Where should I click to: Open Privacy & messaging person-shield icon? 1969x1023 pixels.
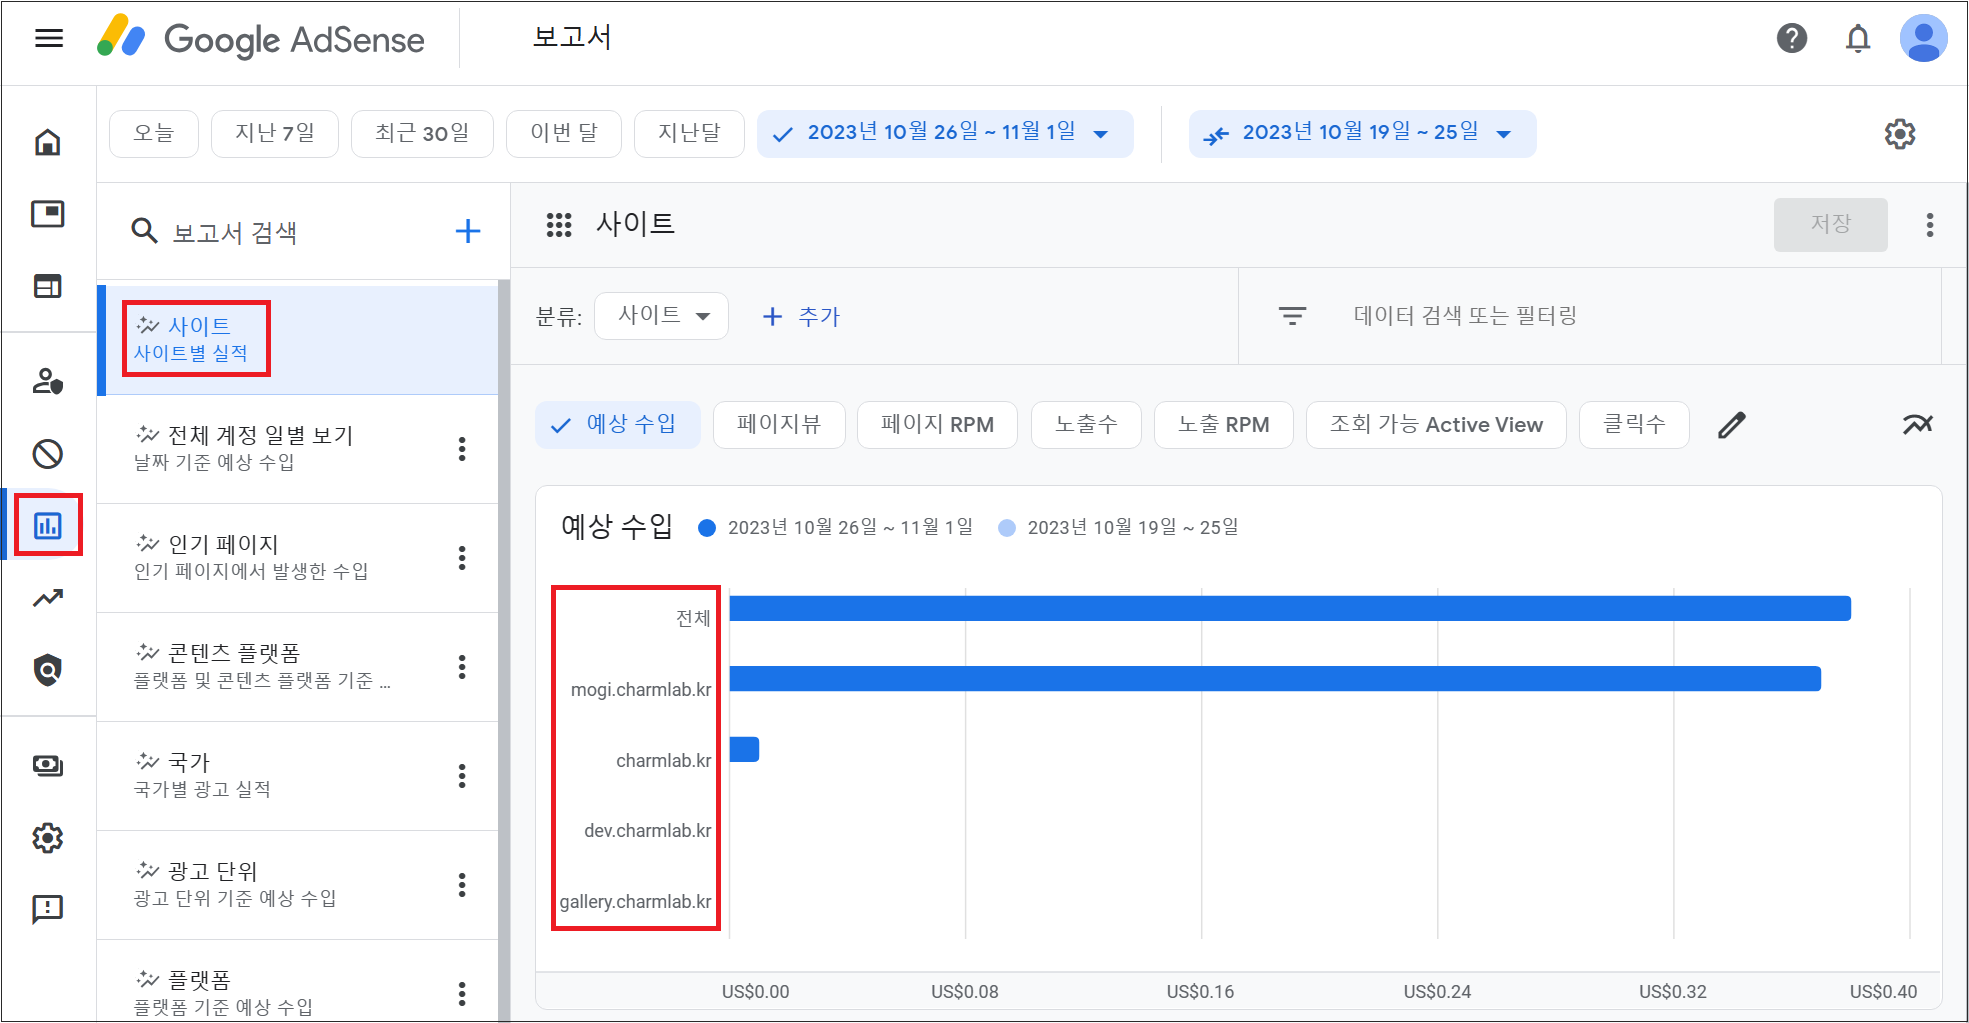[x=48, y=381]
